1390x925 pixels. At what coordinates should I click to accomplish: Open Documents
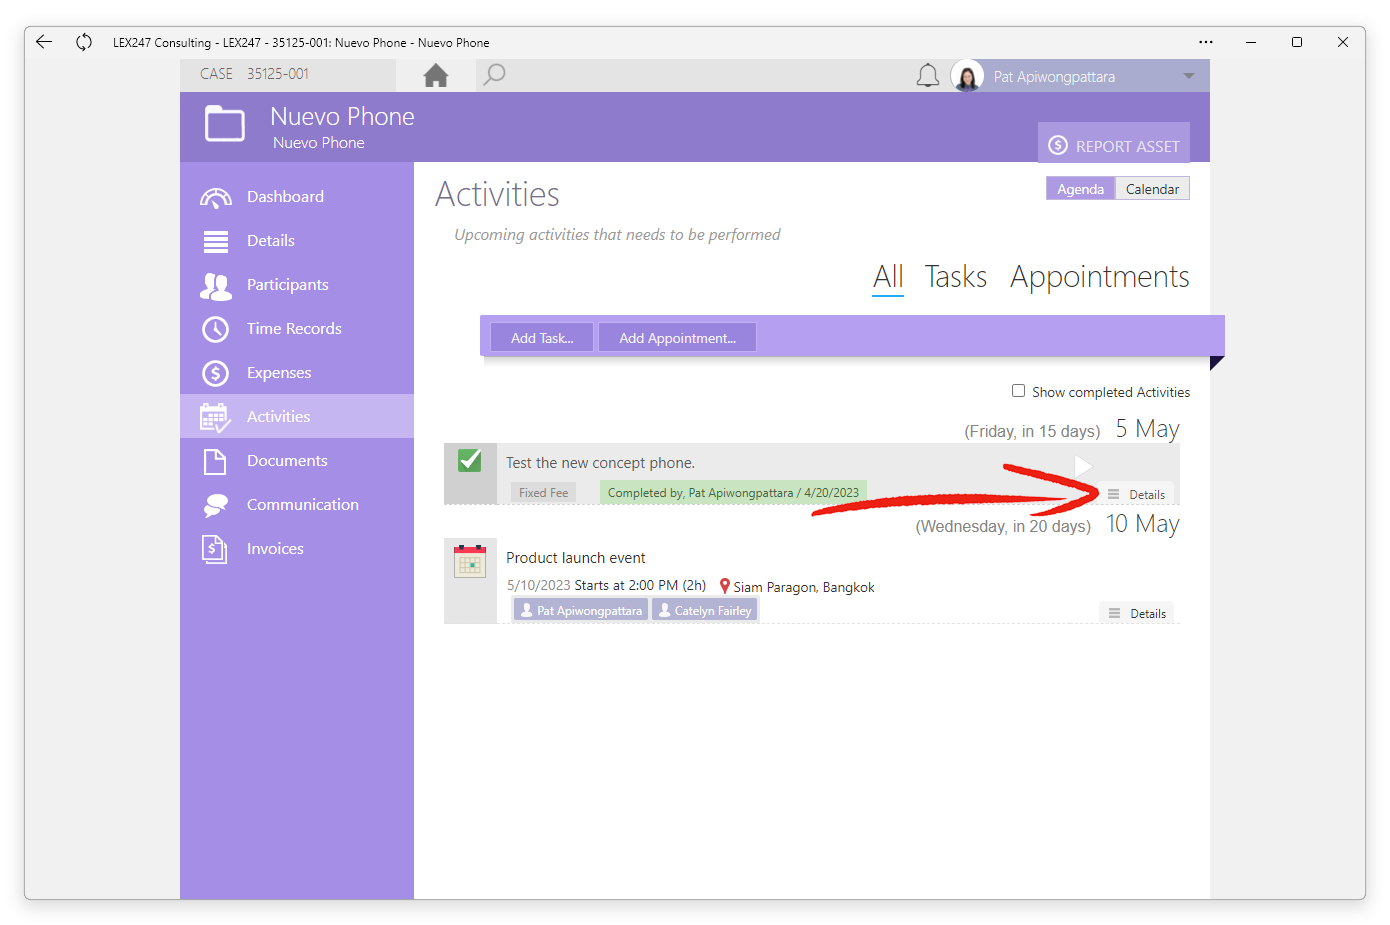pos(297,461)
